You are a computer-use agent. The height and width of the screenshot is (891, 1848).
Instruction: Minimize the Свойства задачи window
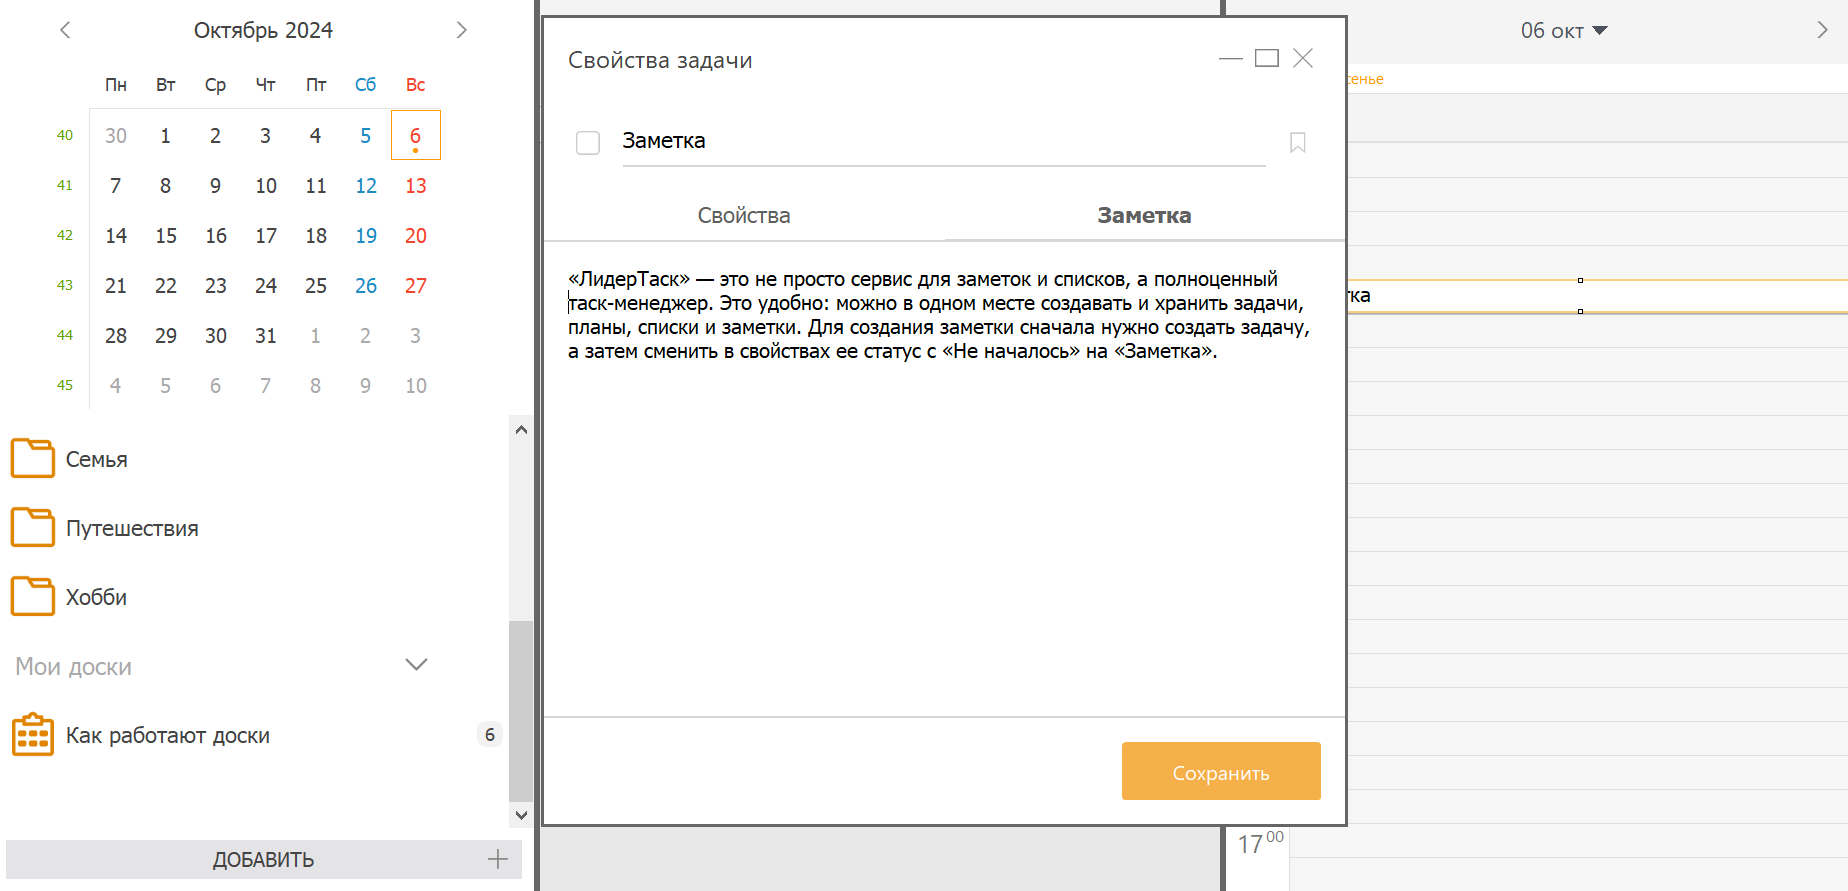pyautogui.click(x=1230, y=58)
